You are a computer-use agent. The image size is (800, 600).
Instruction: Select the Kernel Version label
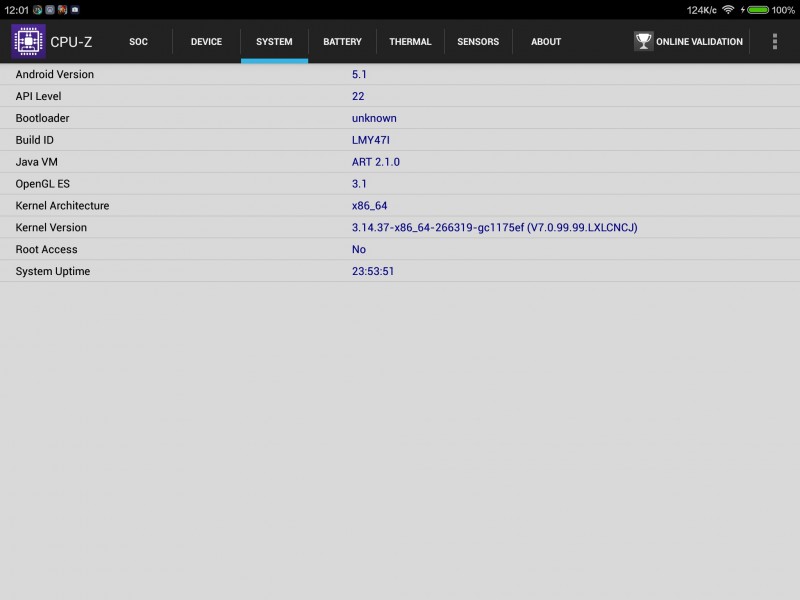pos(51,228)
